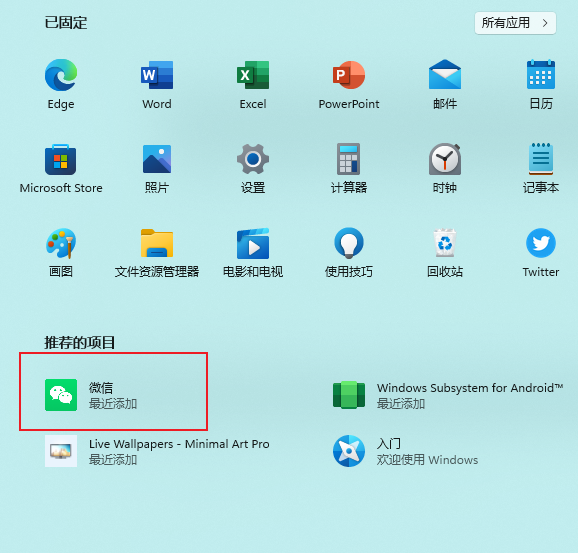Open the 邮件 mail app
The height and width of the screenshot is (553, 578).
(x=445, y=74)
